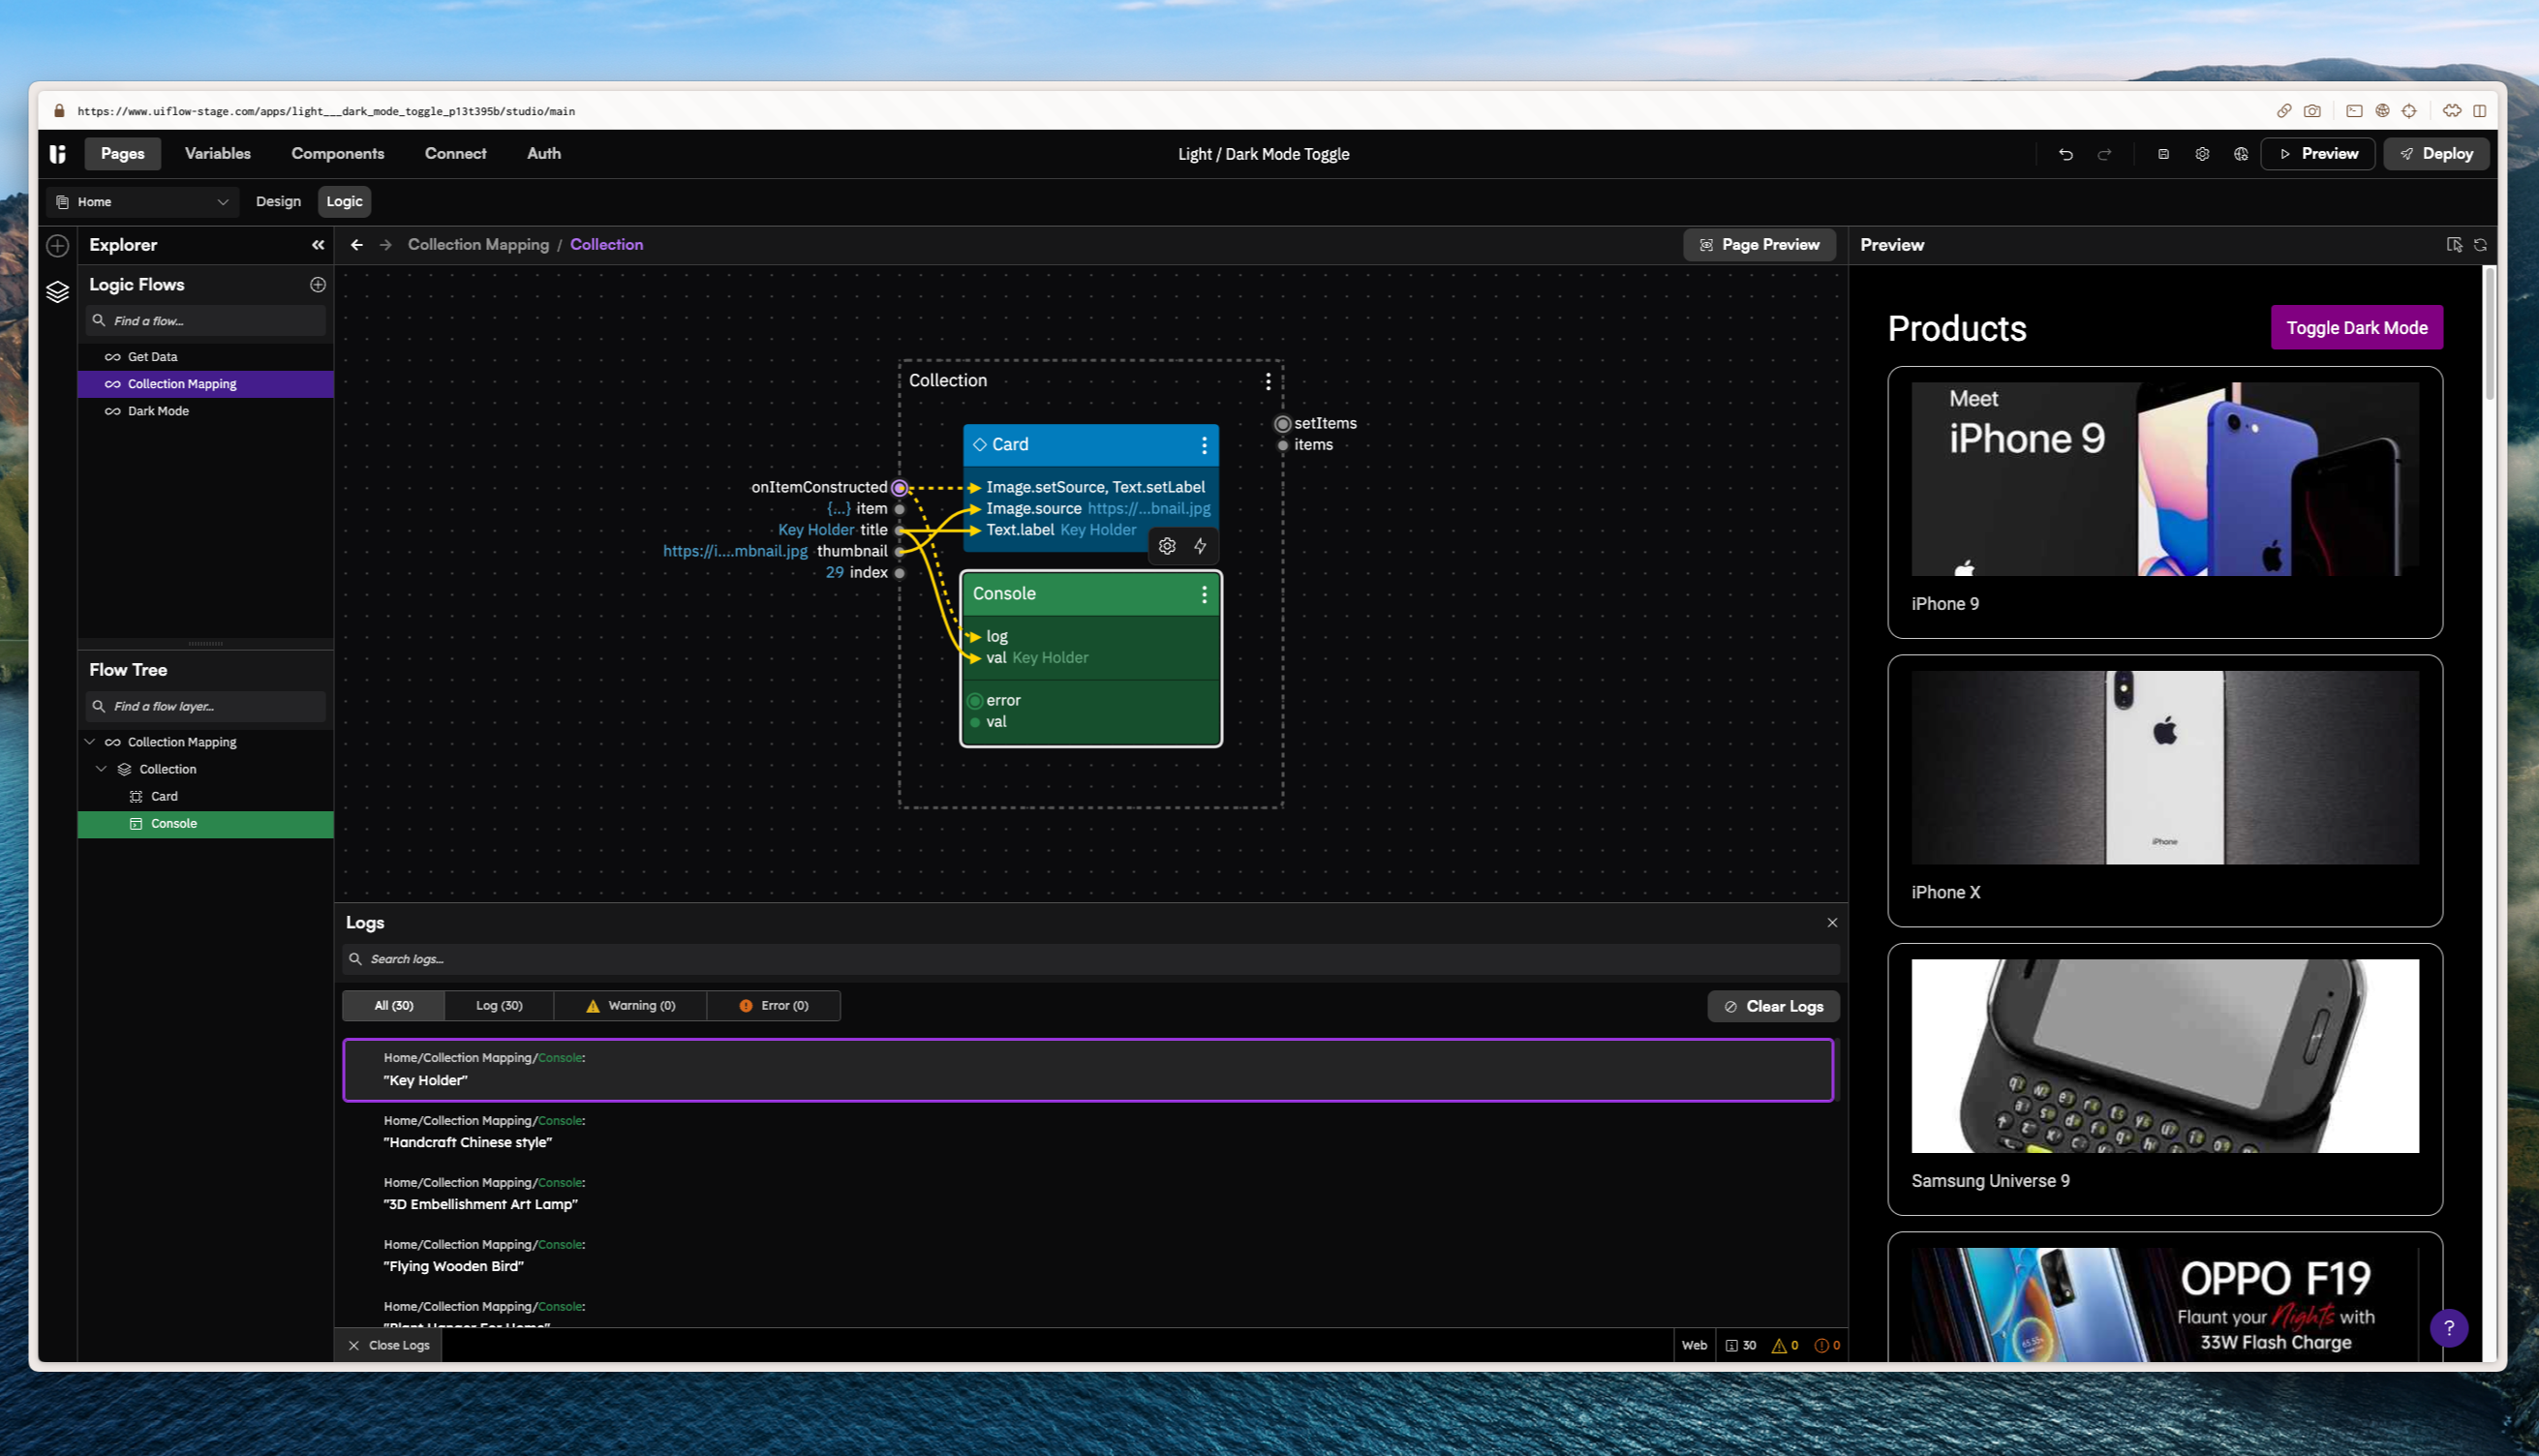Image resolution: width=2539 pixels, height=1456 pixels.
Task: Focus the Find a flow layer search field
Action: click(x=205, y=706)
